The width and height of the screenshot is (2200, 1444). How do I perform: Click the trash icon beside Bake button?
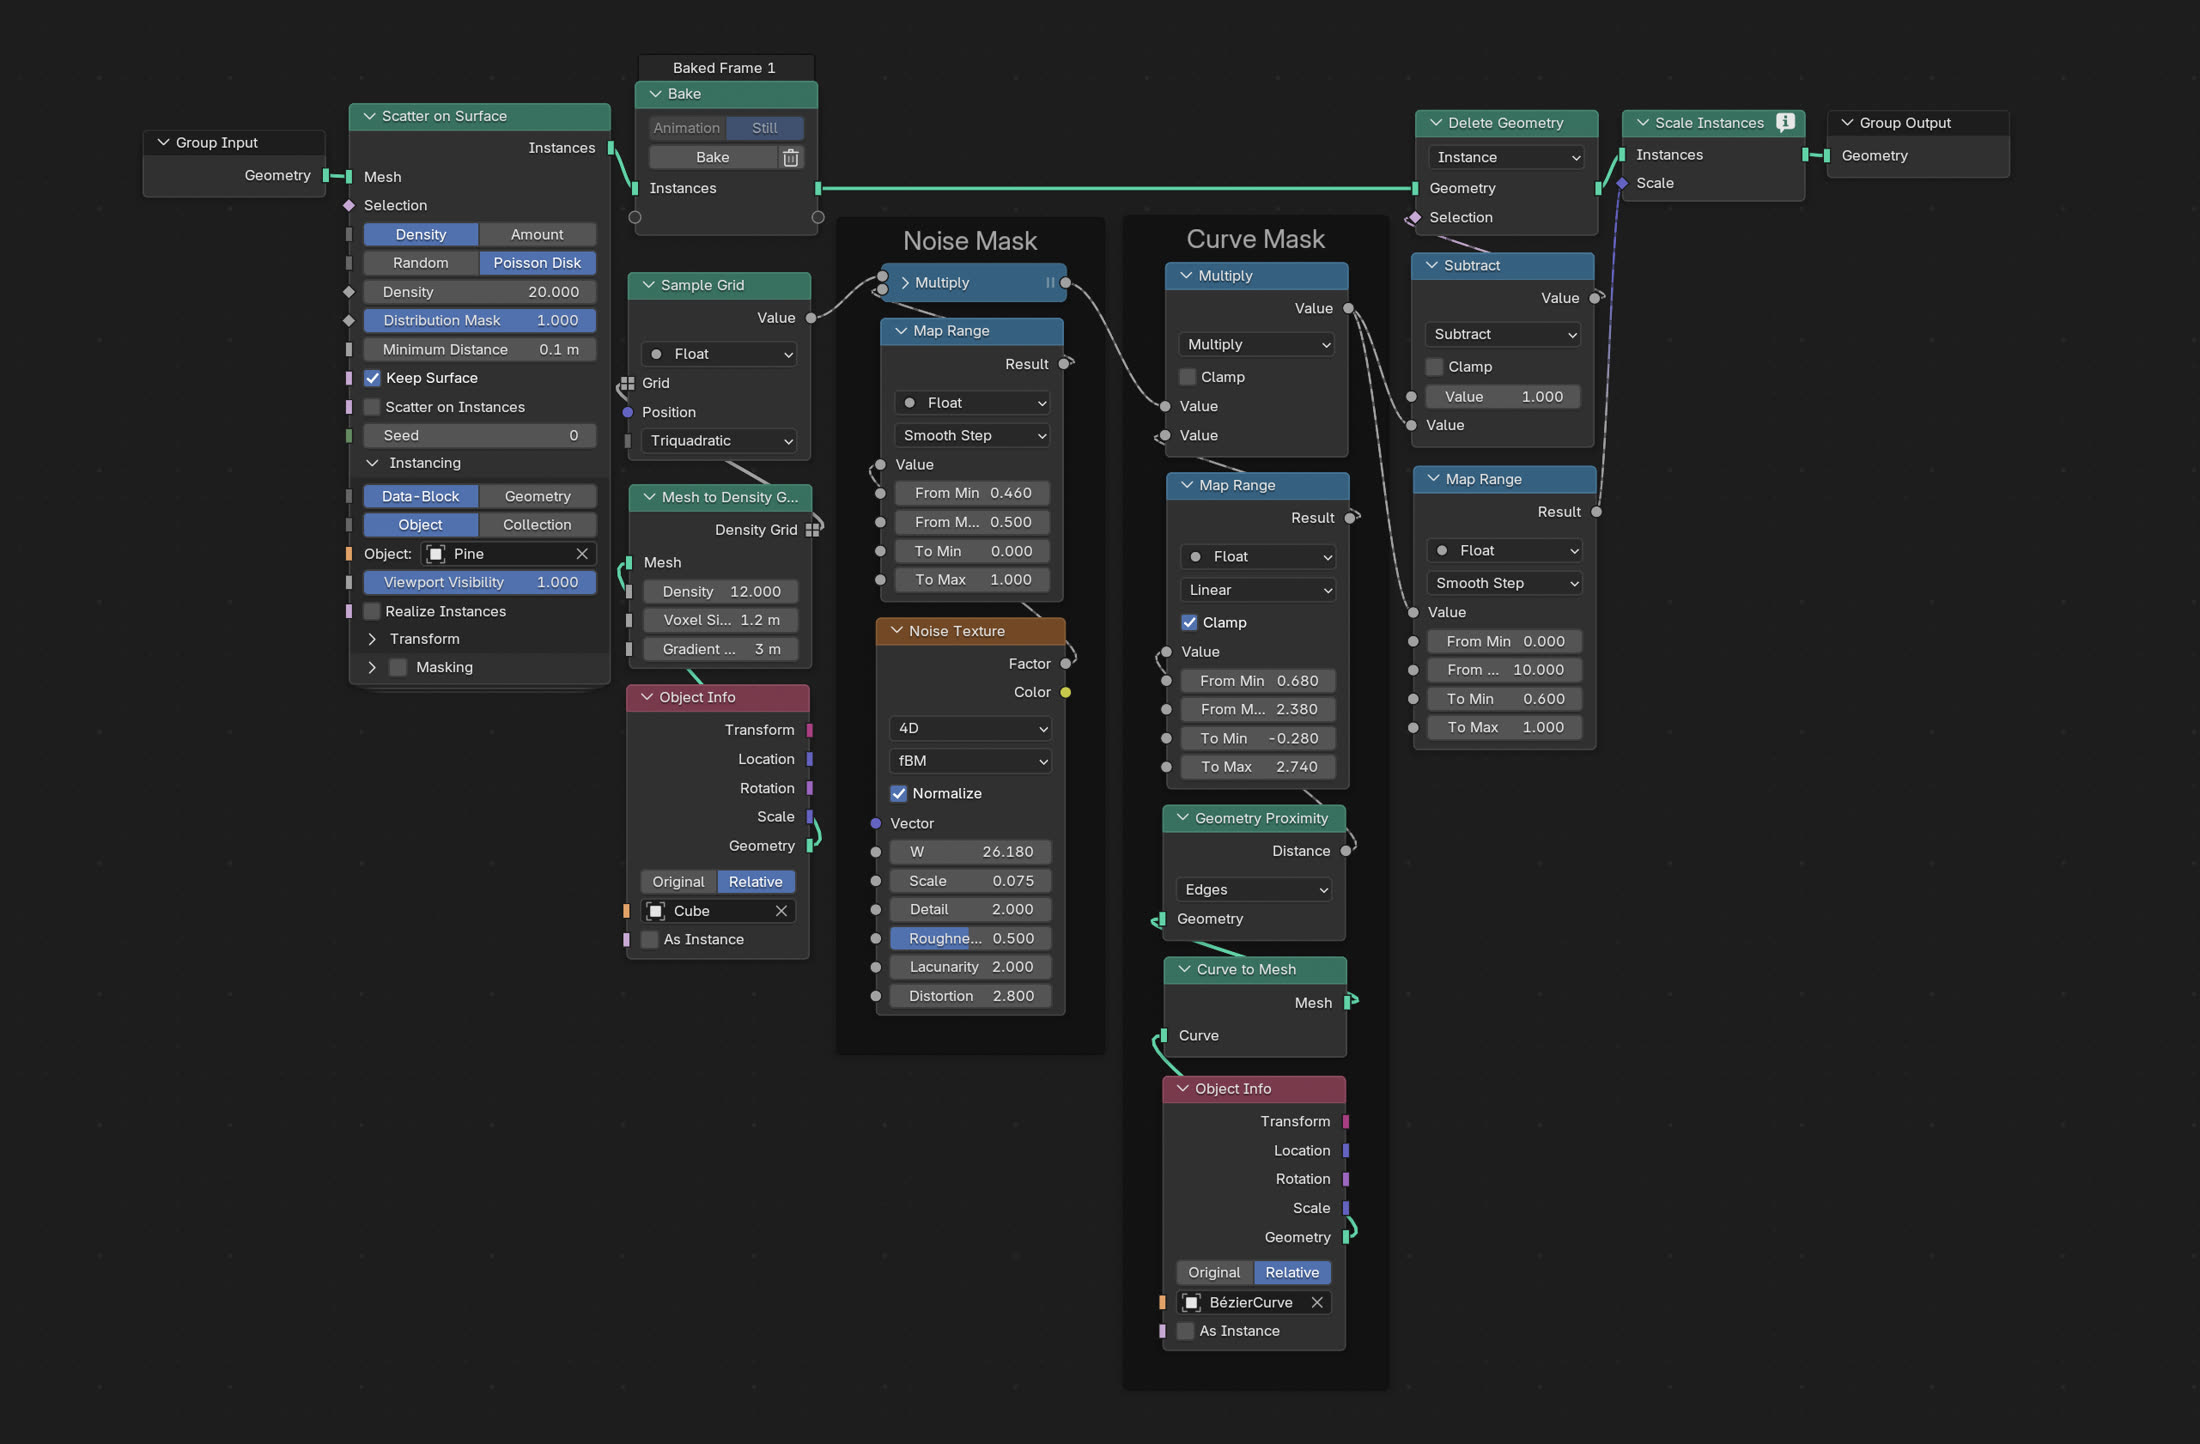[x=790, y=158]
